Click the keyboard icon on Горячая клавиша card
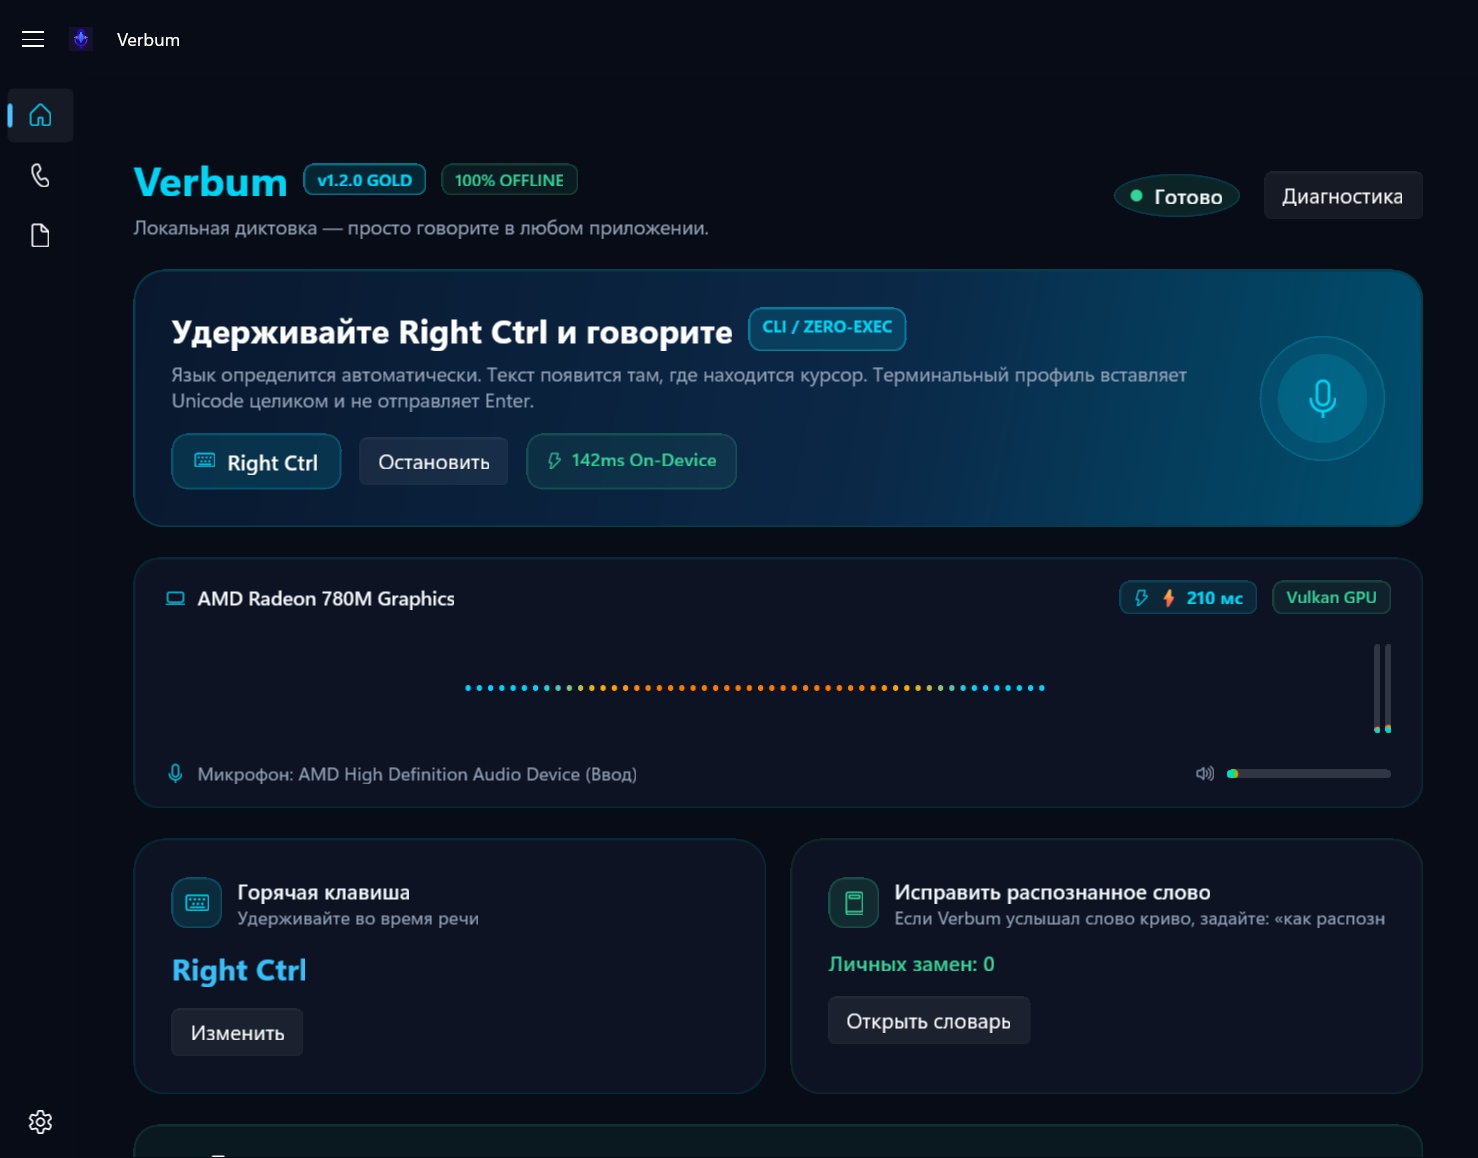The width and height of the screenshot is (1478, 1158). pos(197,903)
